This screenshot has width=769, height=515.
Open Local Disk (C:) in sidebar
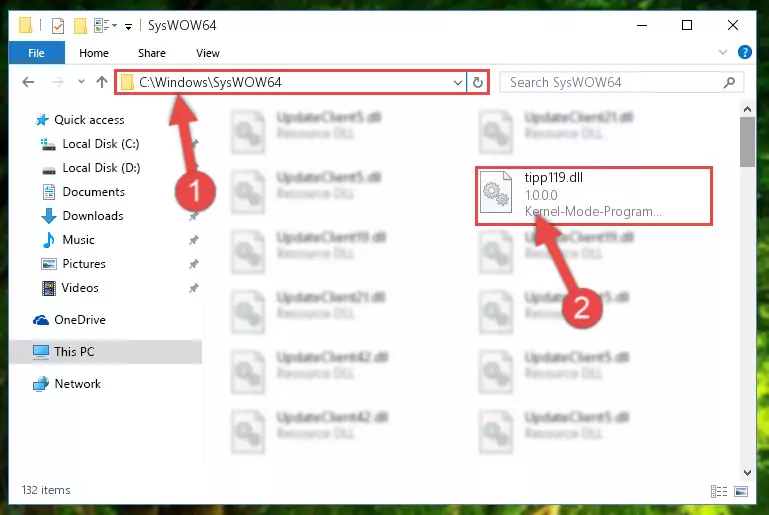click(x=101, y=144)
